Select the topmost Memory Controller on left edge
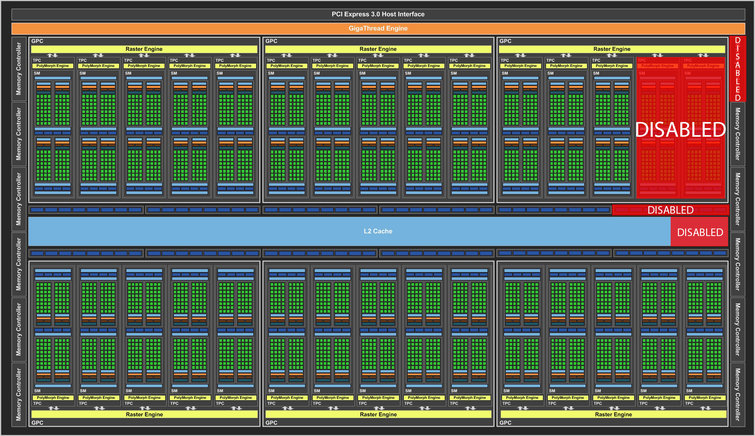This screenshot has height=436, width=755. coord(19,68)
